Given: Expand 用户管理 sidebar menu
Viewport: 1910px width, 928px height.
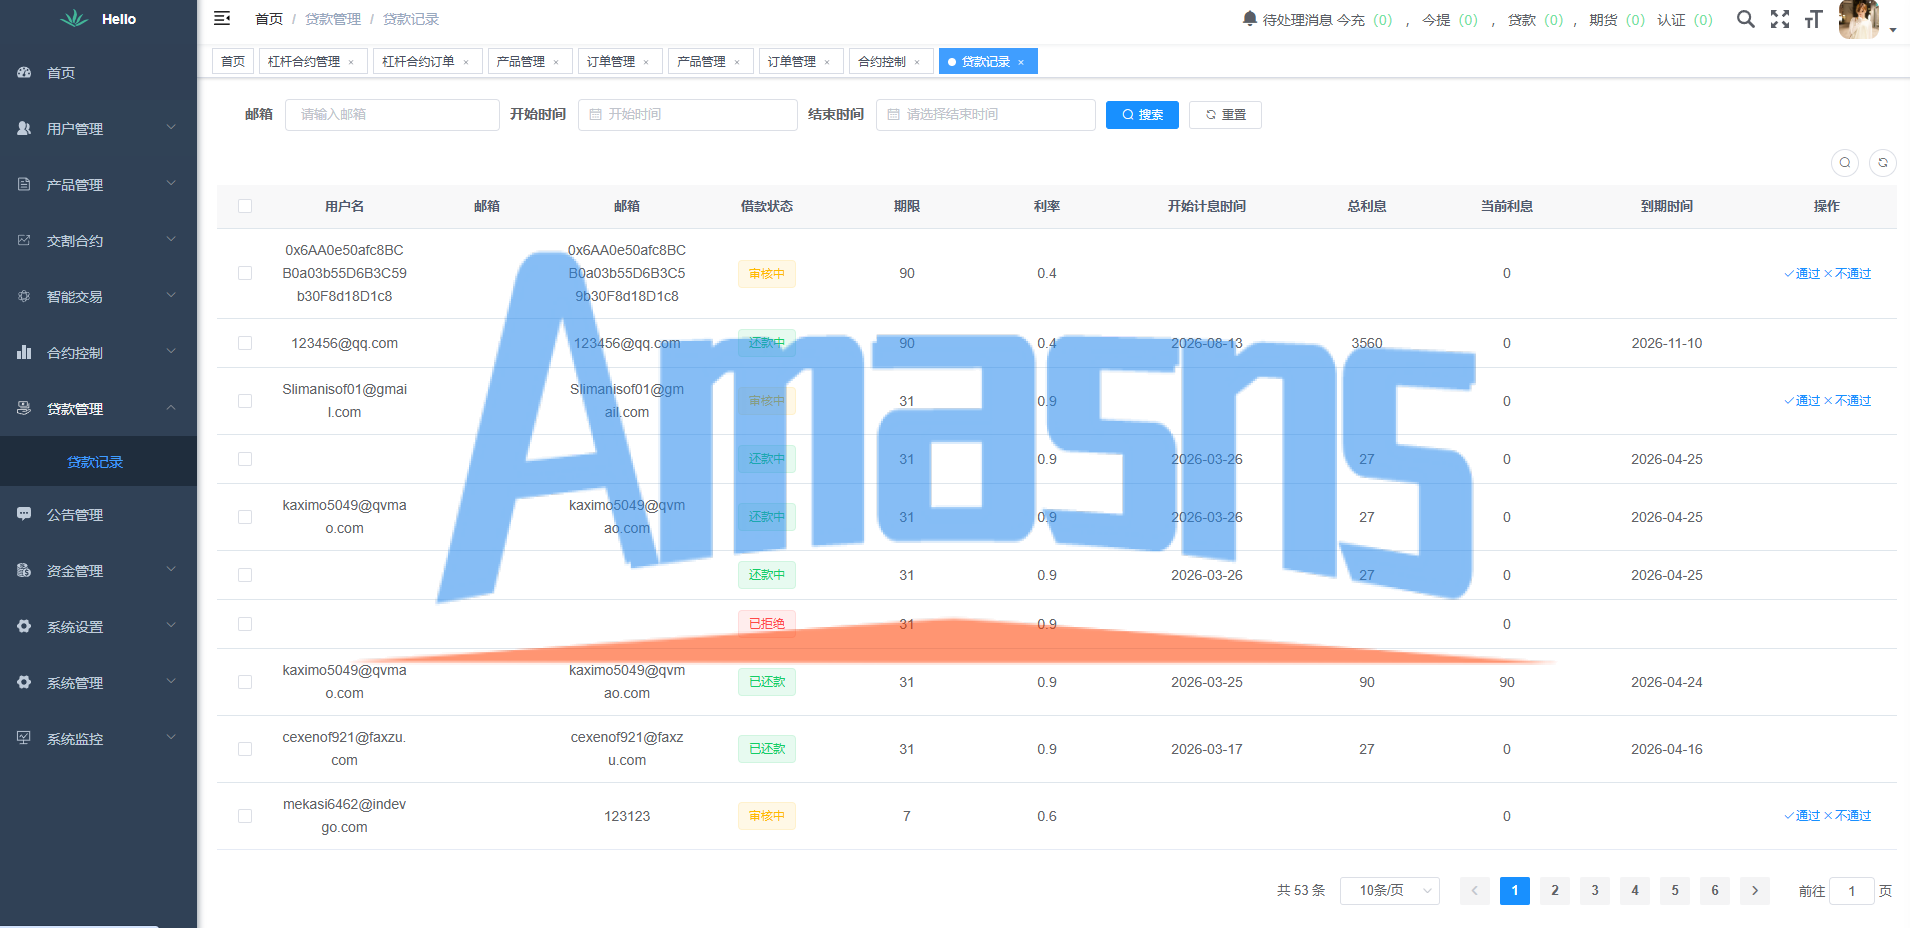Looking at the screenshot, I should click(98, 129).
